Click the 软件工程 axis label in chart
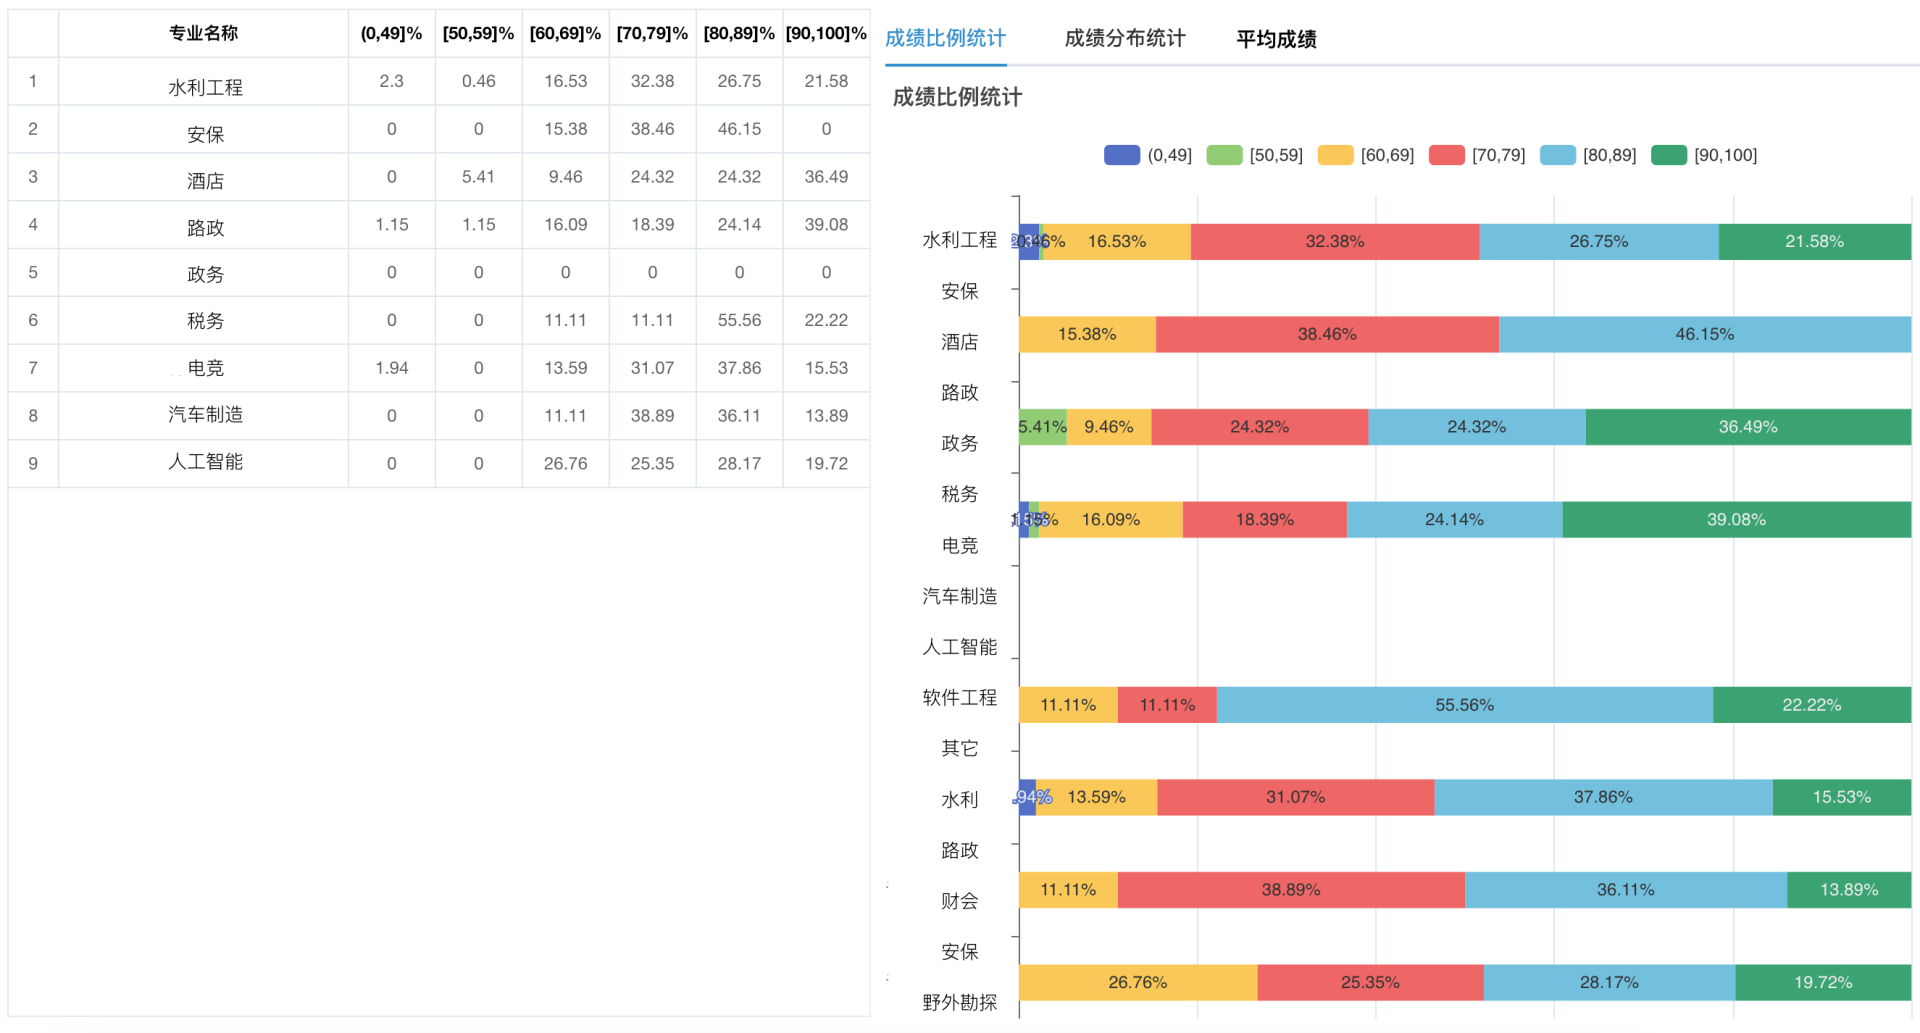This screenshot has height=1033, width=1920. (x=959, y=698)
